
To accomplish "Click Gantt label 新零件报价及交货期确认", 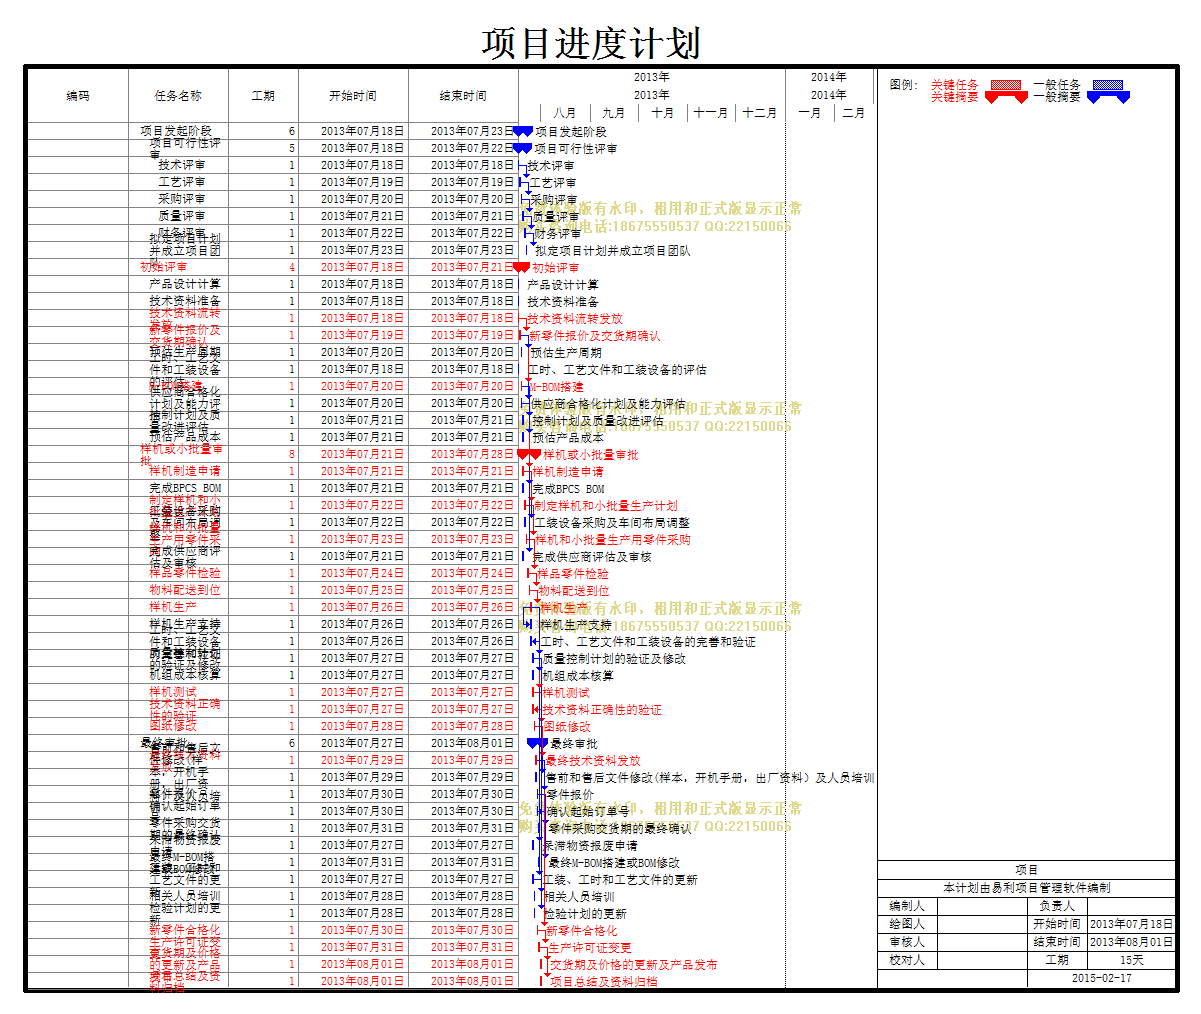I will [595, 336].
